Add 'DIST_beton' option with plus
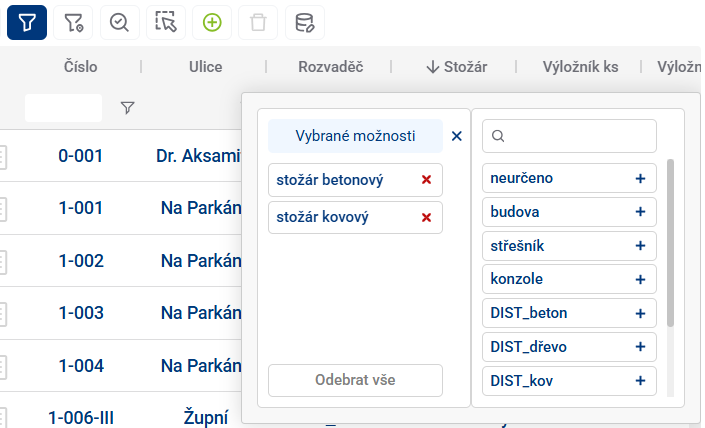Viewport: 705px width, 428px height. (640, 313)
